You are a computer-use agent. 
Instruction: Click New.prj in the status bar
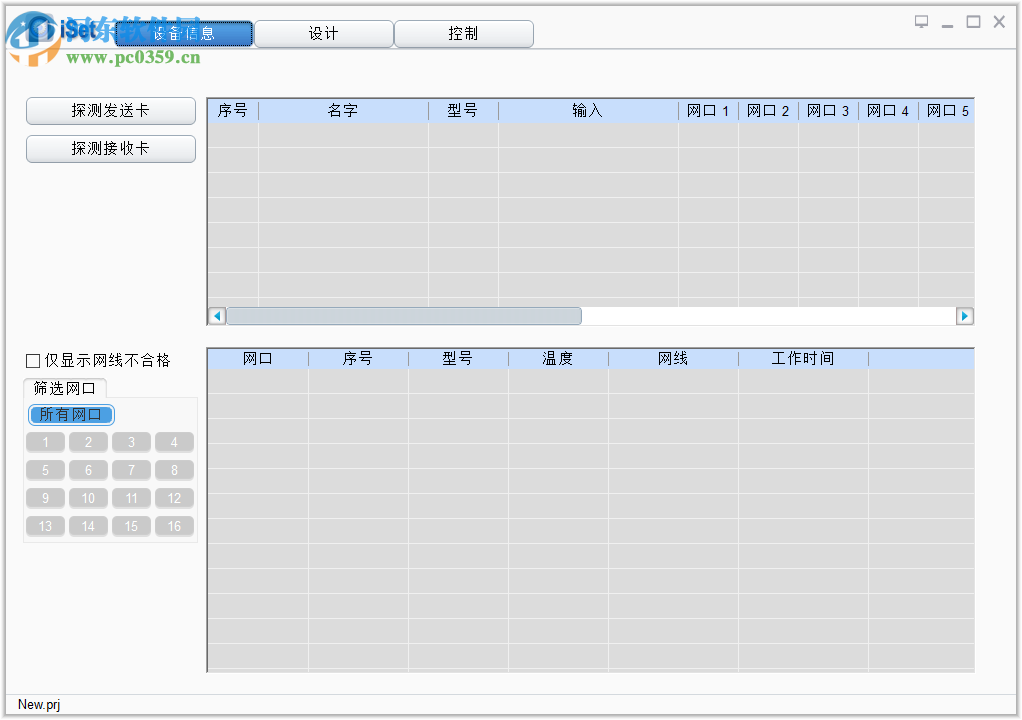(38, 704)
